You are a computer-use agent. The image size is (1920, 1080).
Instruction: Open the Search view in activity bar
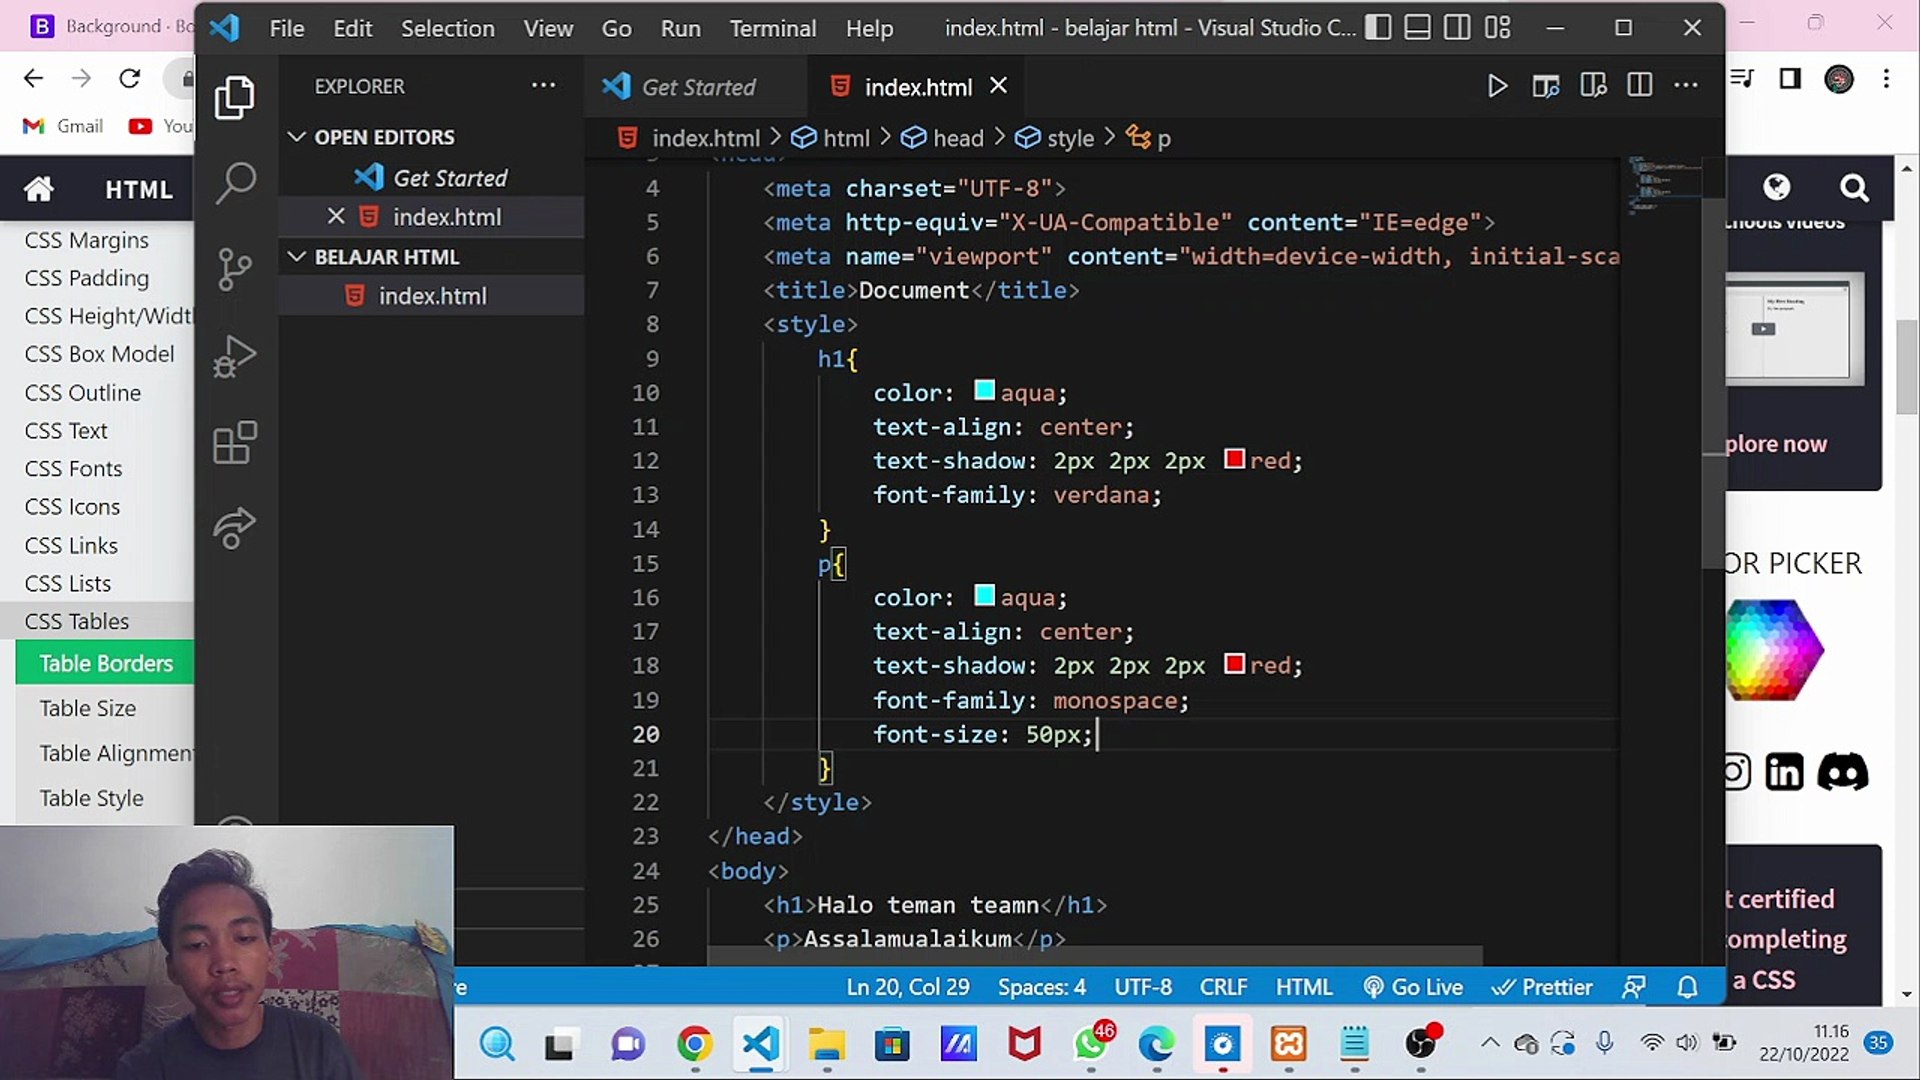coord(235,183)
